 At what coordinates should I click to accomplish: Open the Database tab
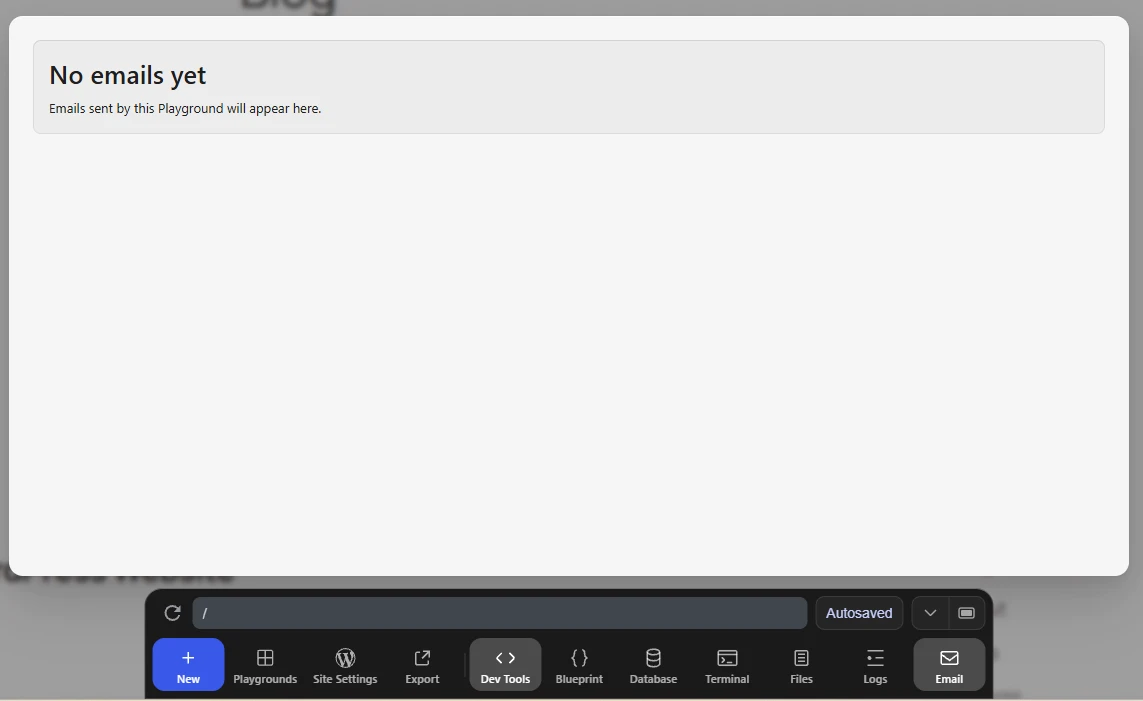[653, 665]
